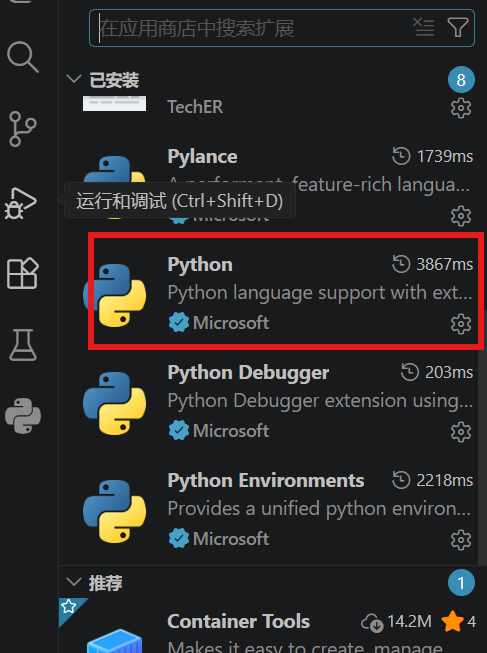487x653 pixels.
Task: Open the Source Control view
Action: point(23,129)
